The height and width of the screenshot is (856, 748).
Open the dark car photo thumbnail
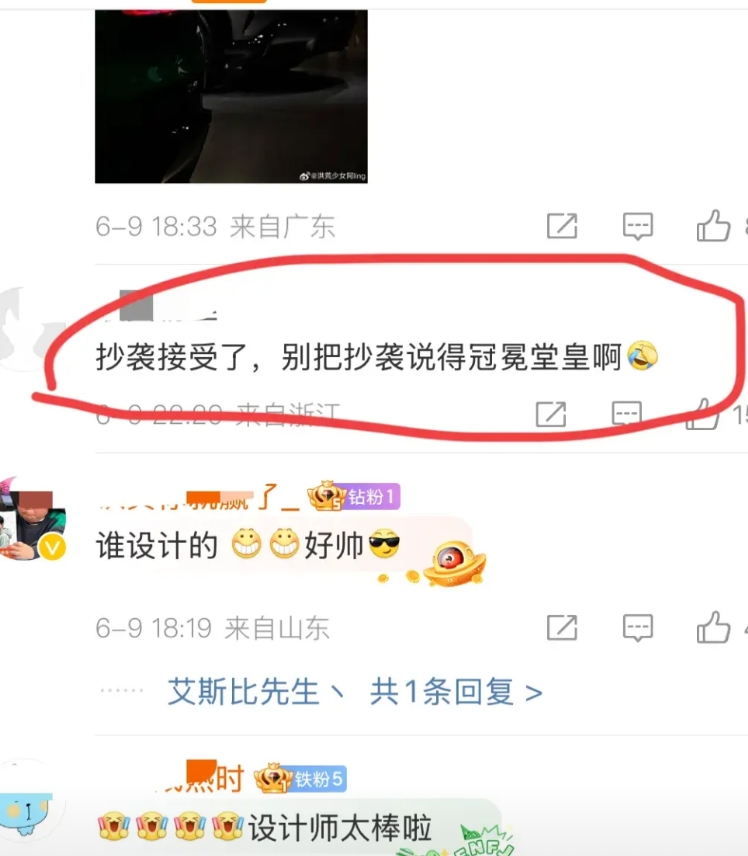coord(231,96)
